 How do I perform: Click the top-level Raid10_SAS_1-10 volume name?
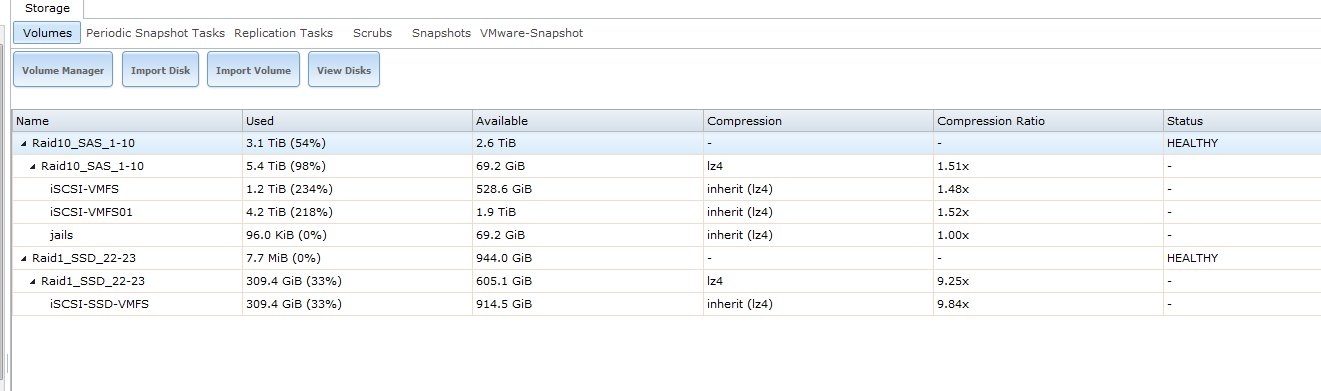(83, 144)
